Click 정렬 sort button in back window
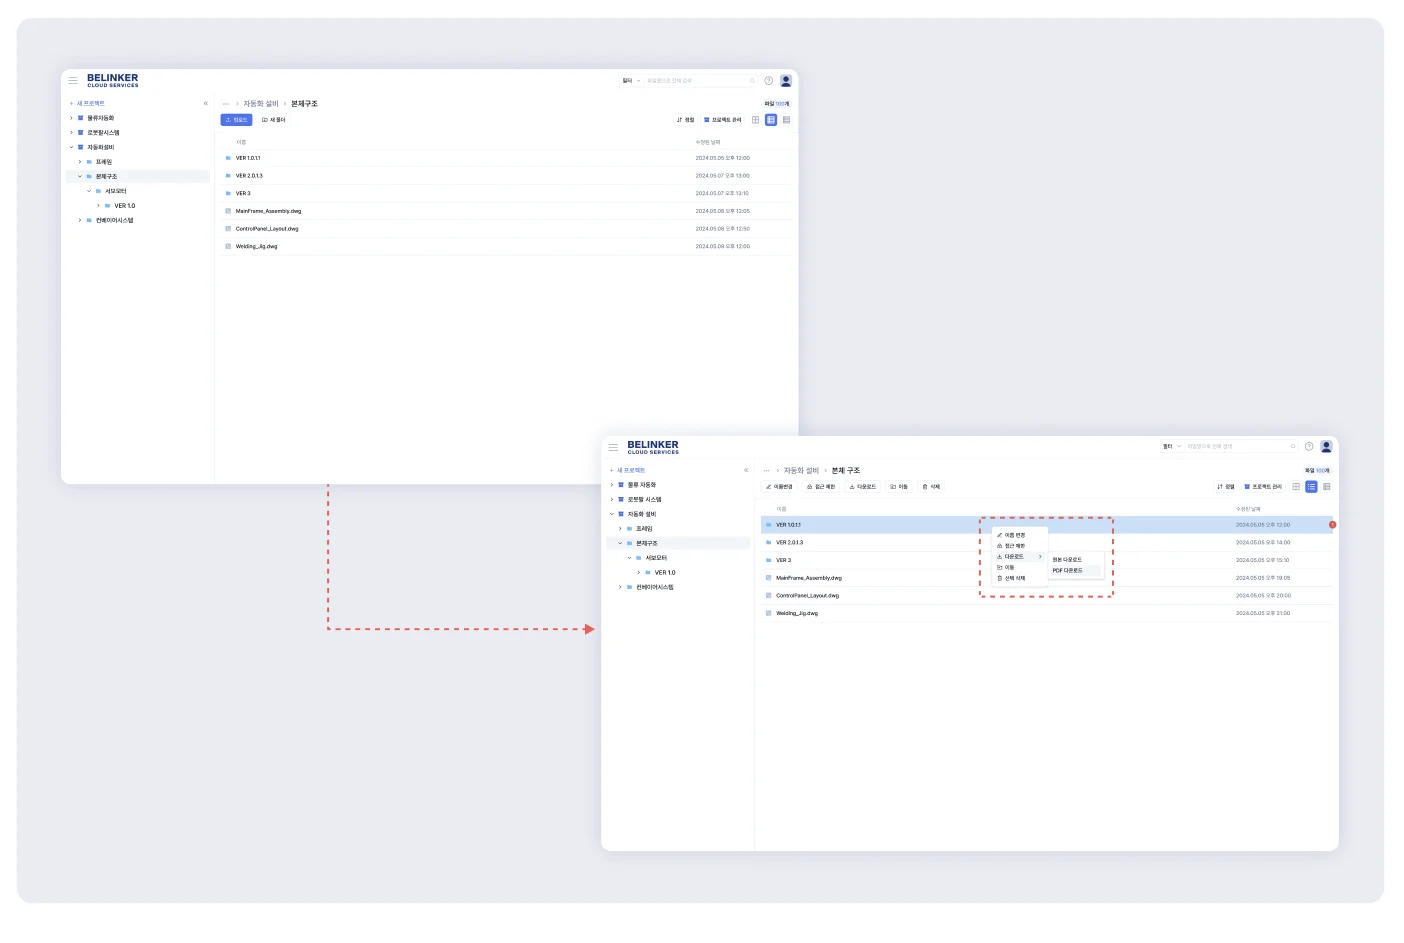This screenshot has width=1404, height=943. tap(686, 120)
